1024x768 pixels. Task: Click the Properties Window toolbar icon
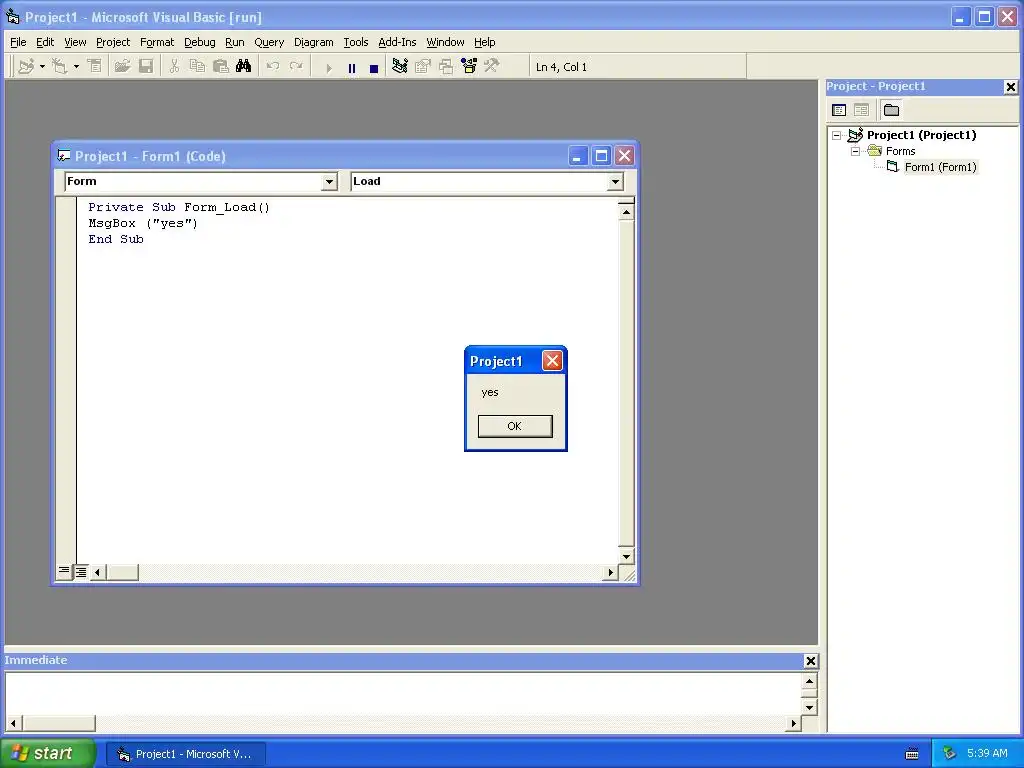coord(423,67)
